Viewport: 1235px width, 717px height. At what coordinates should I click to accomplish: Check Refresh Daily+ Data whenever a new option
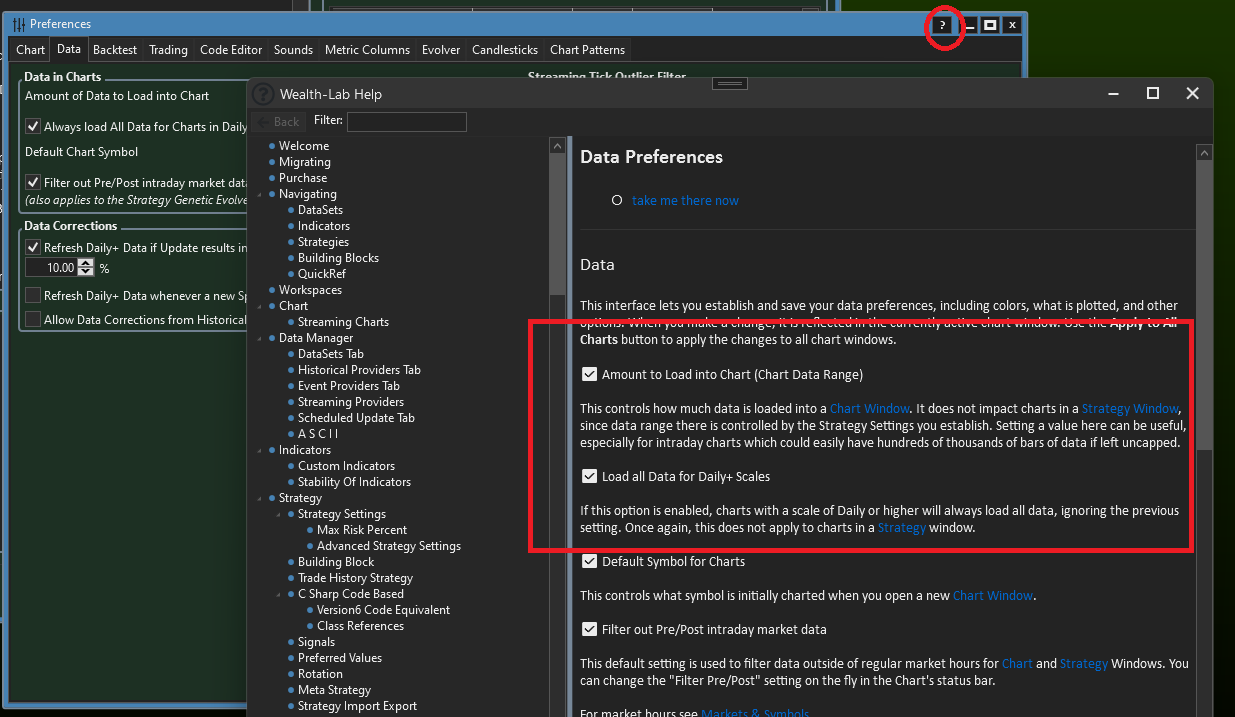click(x=33, y=296)
